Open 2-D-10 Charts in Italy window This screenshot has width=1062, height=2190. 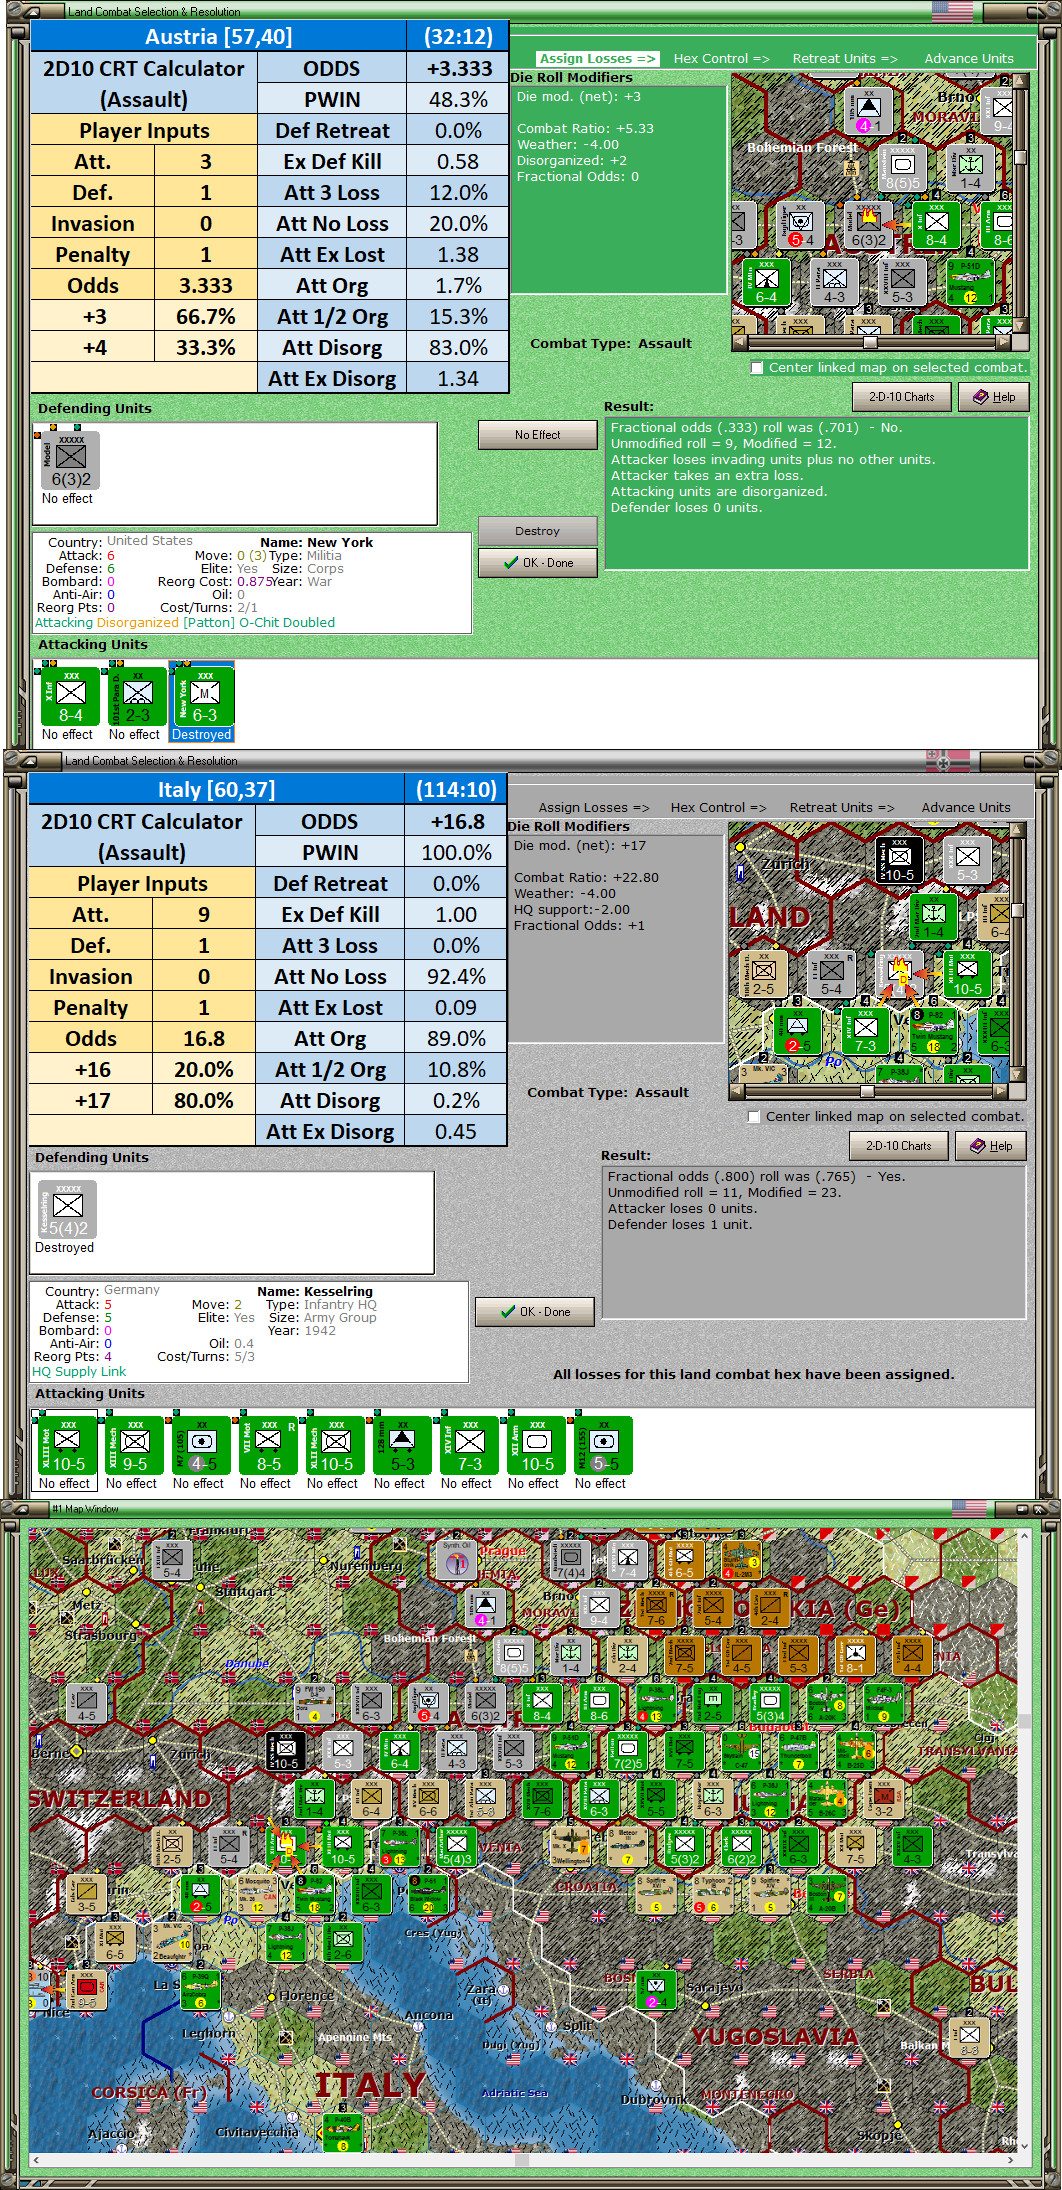[898, 1146]
